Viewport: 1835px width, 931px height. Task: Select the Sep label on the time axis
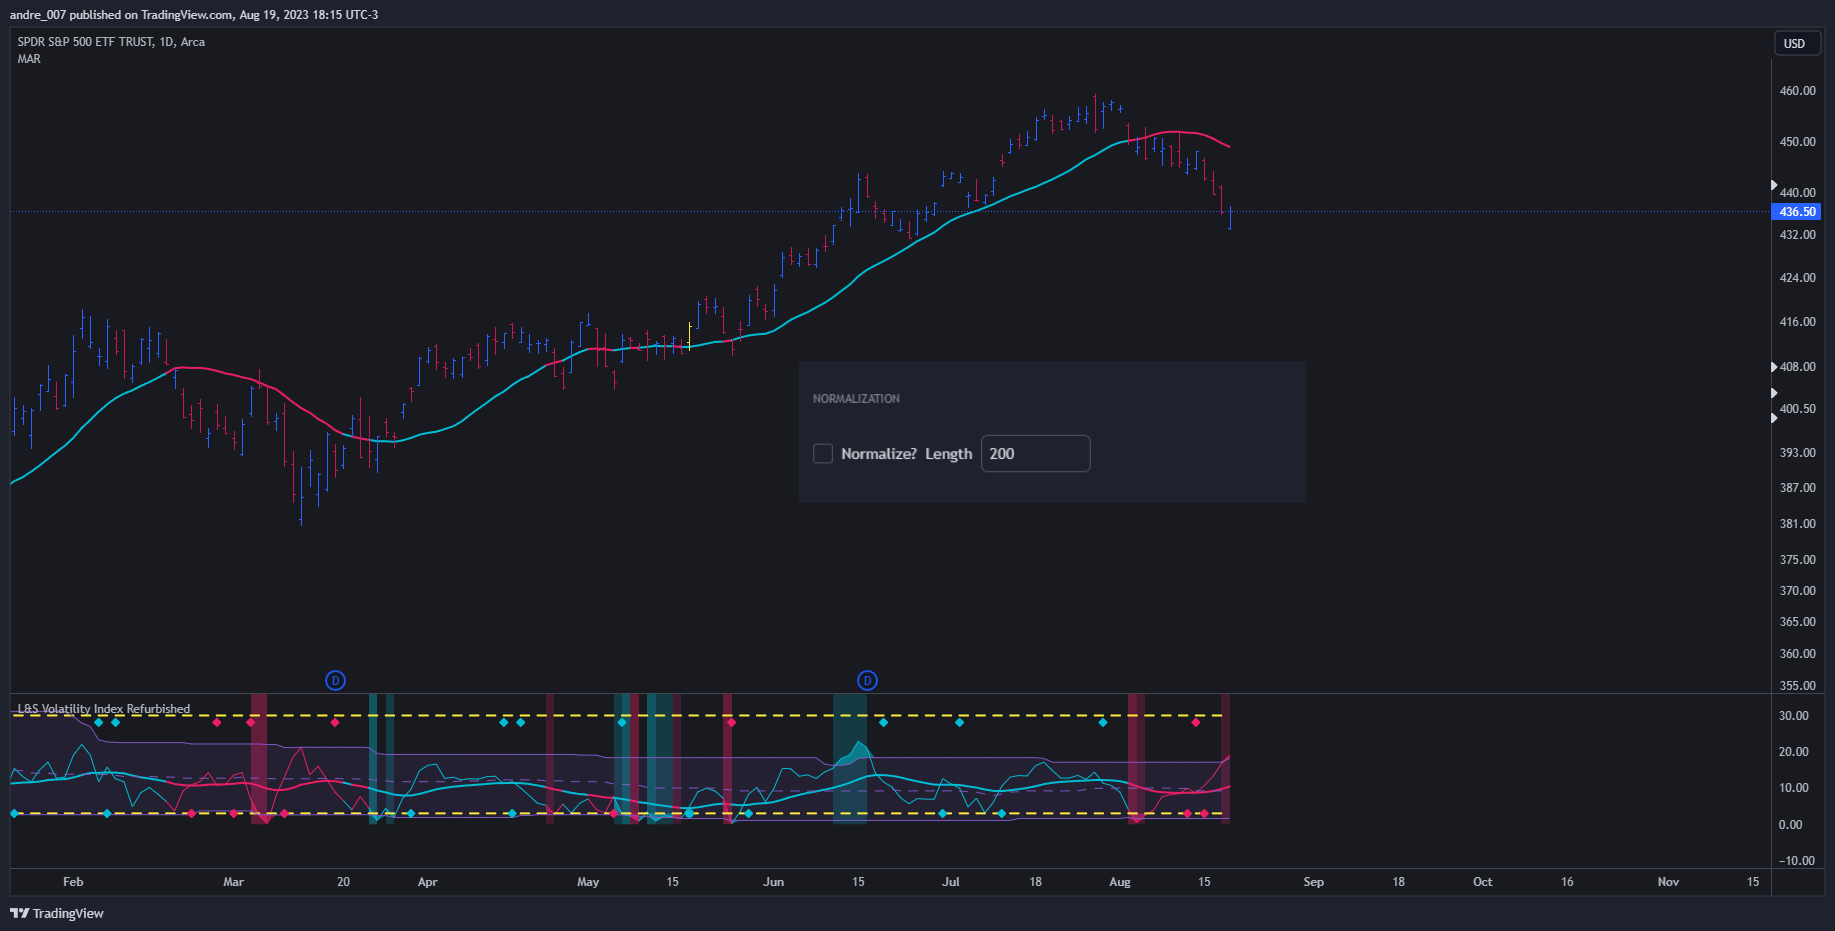(x=1314, y=882)
